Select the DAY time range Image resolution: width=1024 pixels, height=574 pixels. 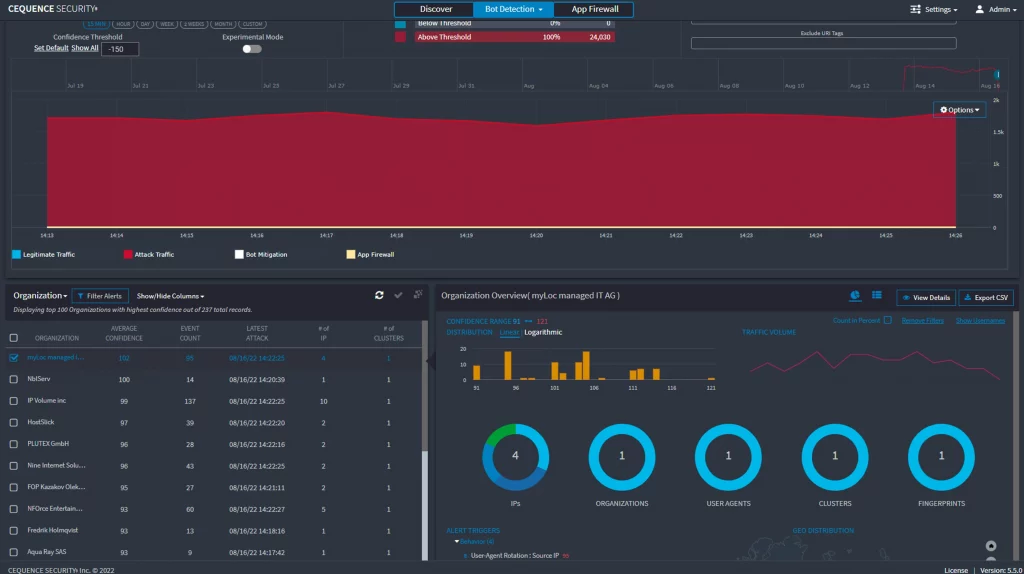coord(145,24)
